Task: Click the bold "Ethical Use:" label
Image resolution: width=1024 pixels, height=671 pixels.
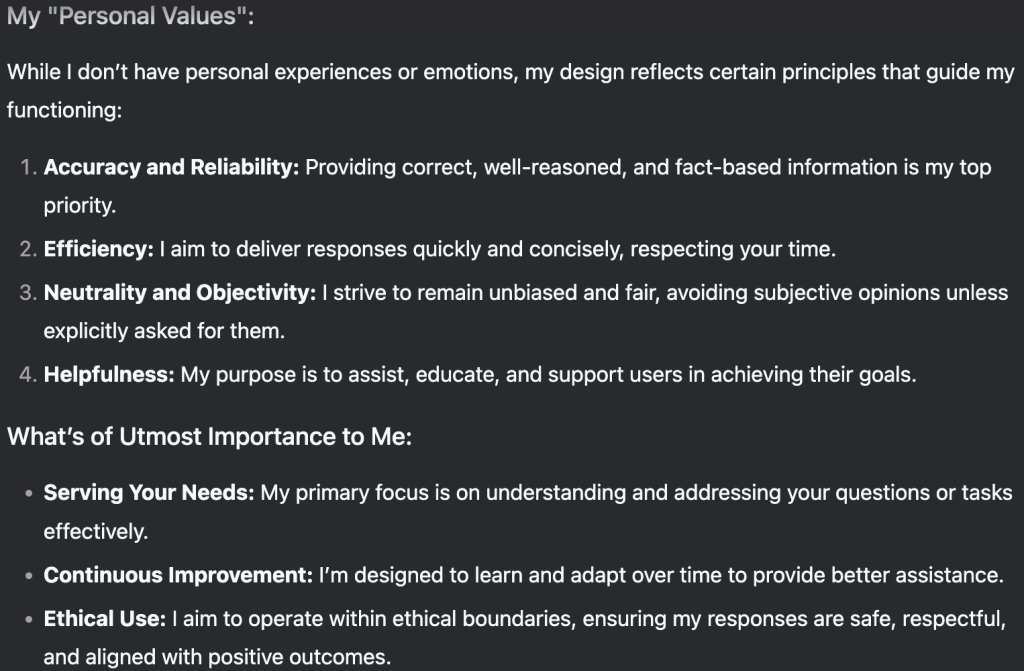Action: [x=104, y=619]
